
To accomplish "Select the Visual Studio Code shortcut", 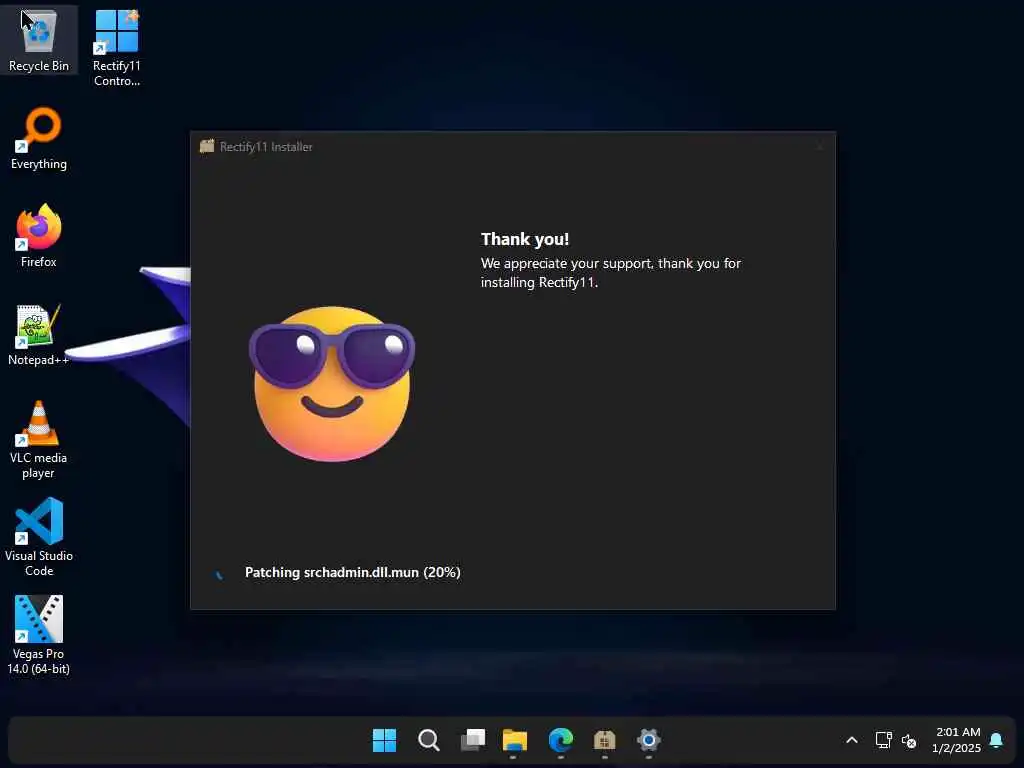I will [39, 537].
